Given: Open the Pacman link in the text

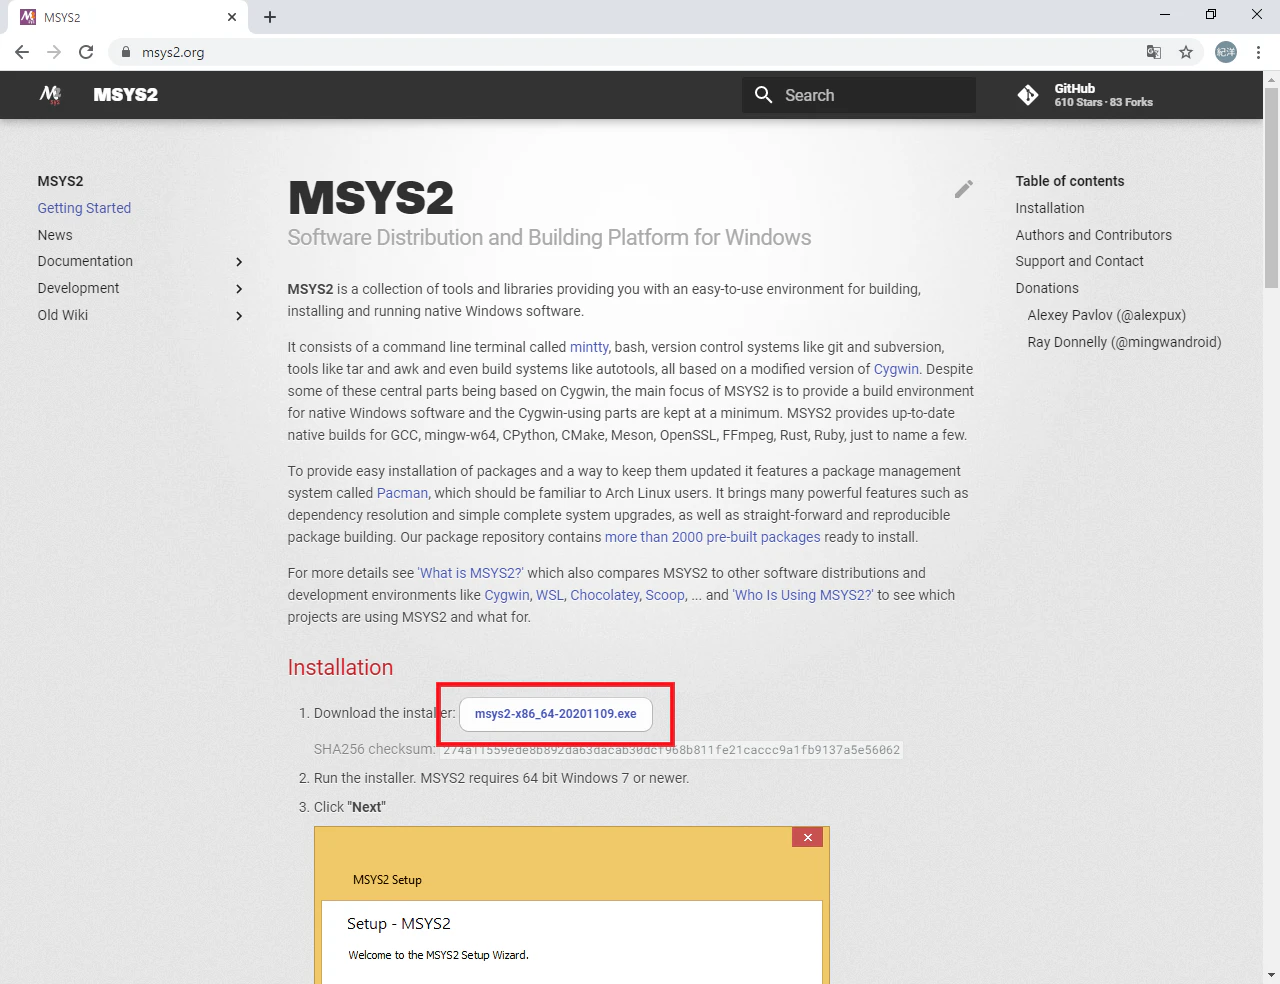Looking at the screenshot, I should (x=402, y=493).
